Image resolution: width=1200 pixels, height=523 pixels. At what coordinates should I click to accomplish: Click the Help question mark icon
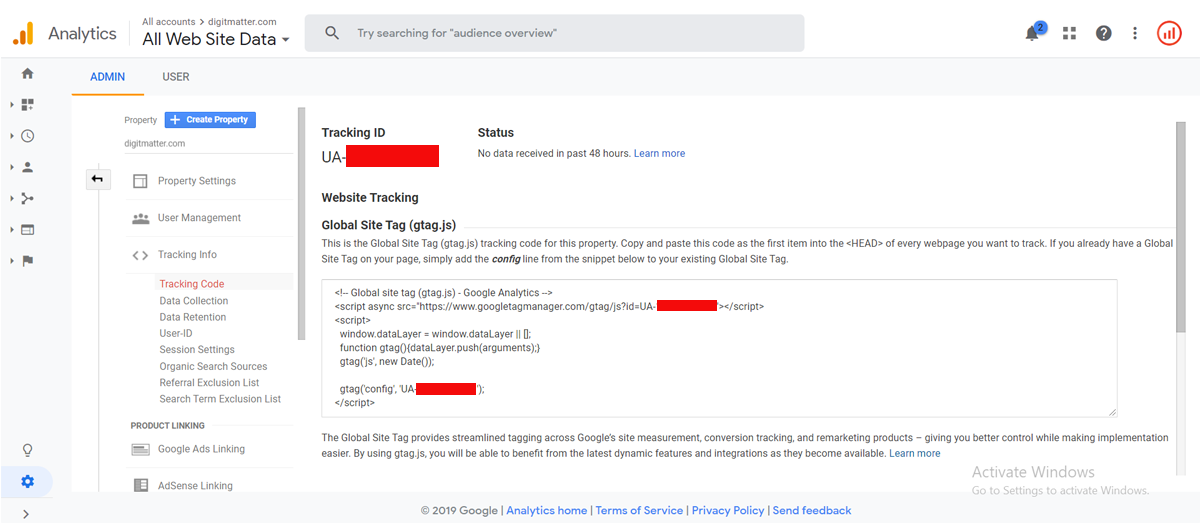click(1103, 33)
